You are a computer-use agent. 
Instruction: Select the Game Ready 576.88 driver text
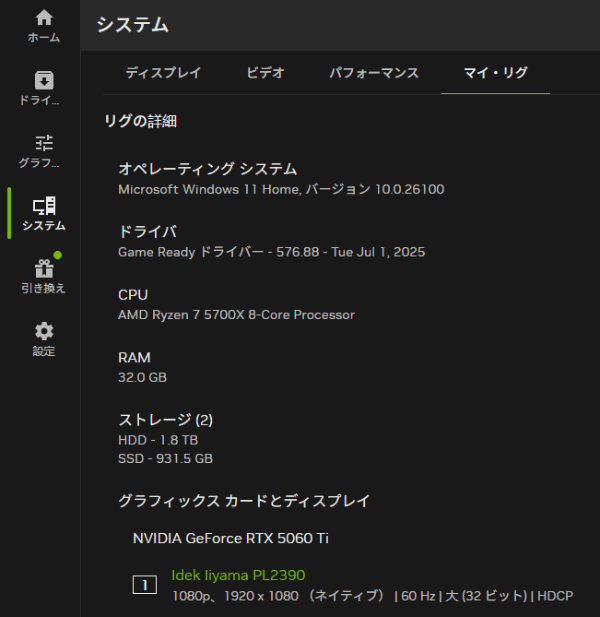point(271,252)
